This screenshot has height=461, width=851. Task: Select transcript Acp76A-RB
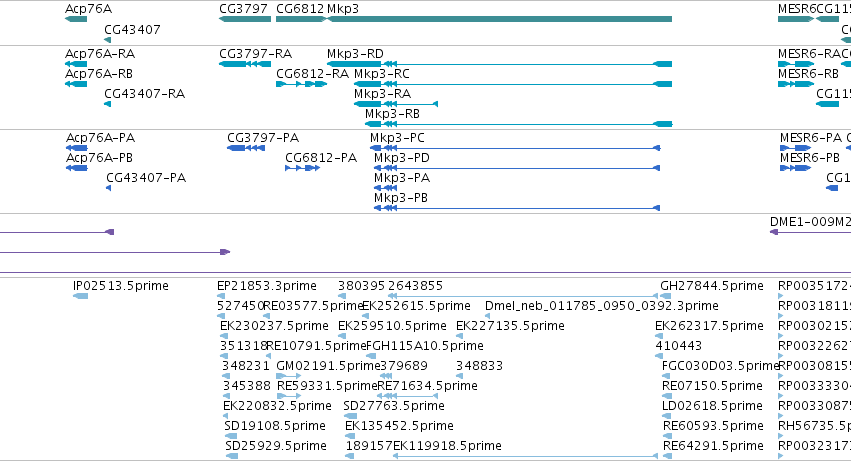(x=99, y=73)
